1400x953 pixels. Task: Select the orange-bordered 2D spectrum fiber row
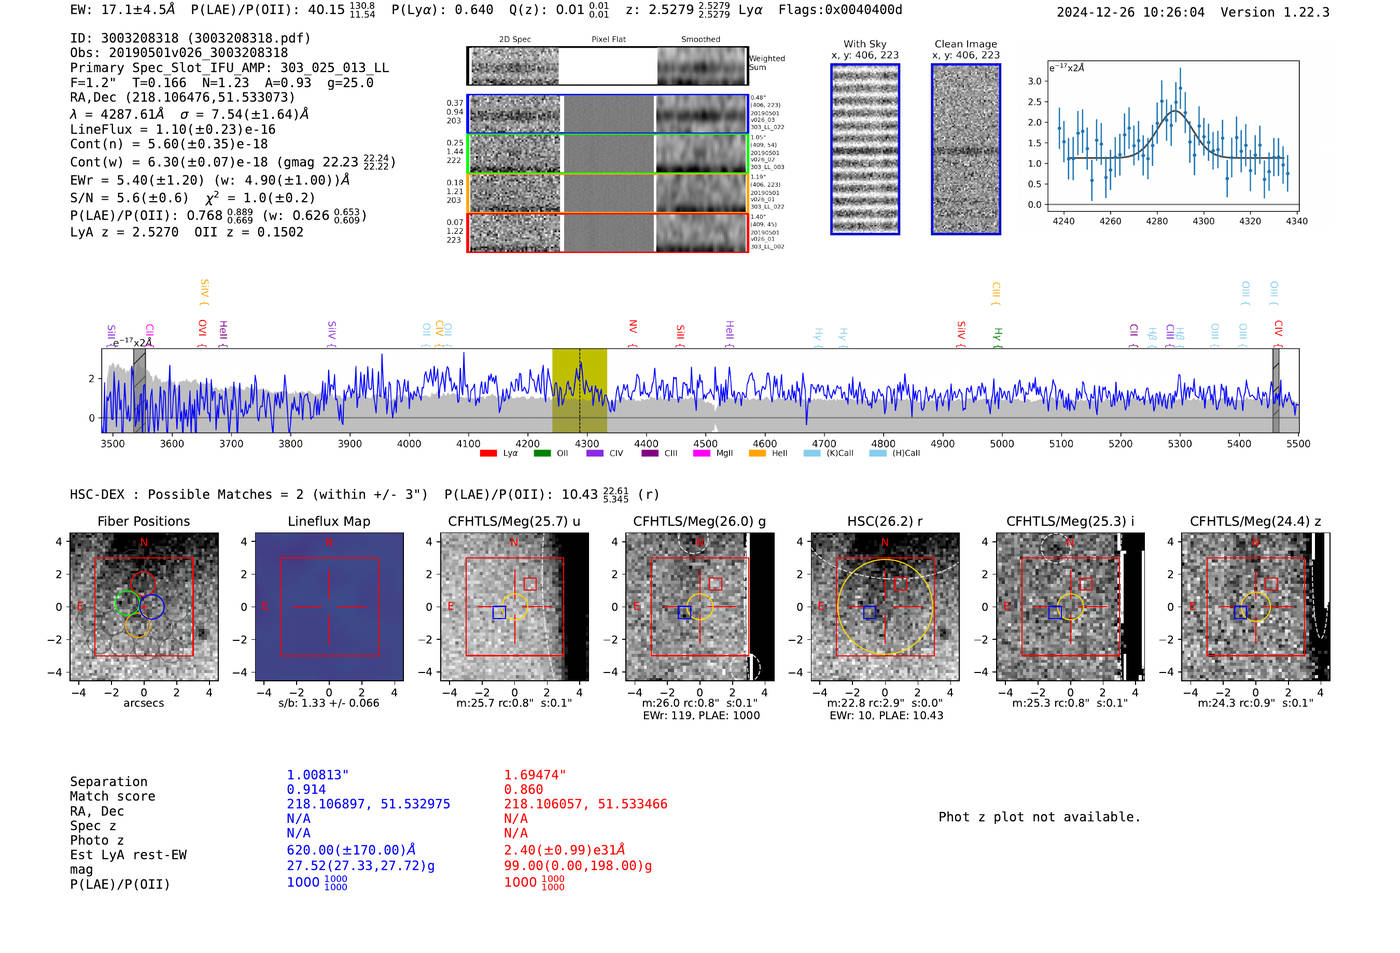point(607,193)
